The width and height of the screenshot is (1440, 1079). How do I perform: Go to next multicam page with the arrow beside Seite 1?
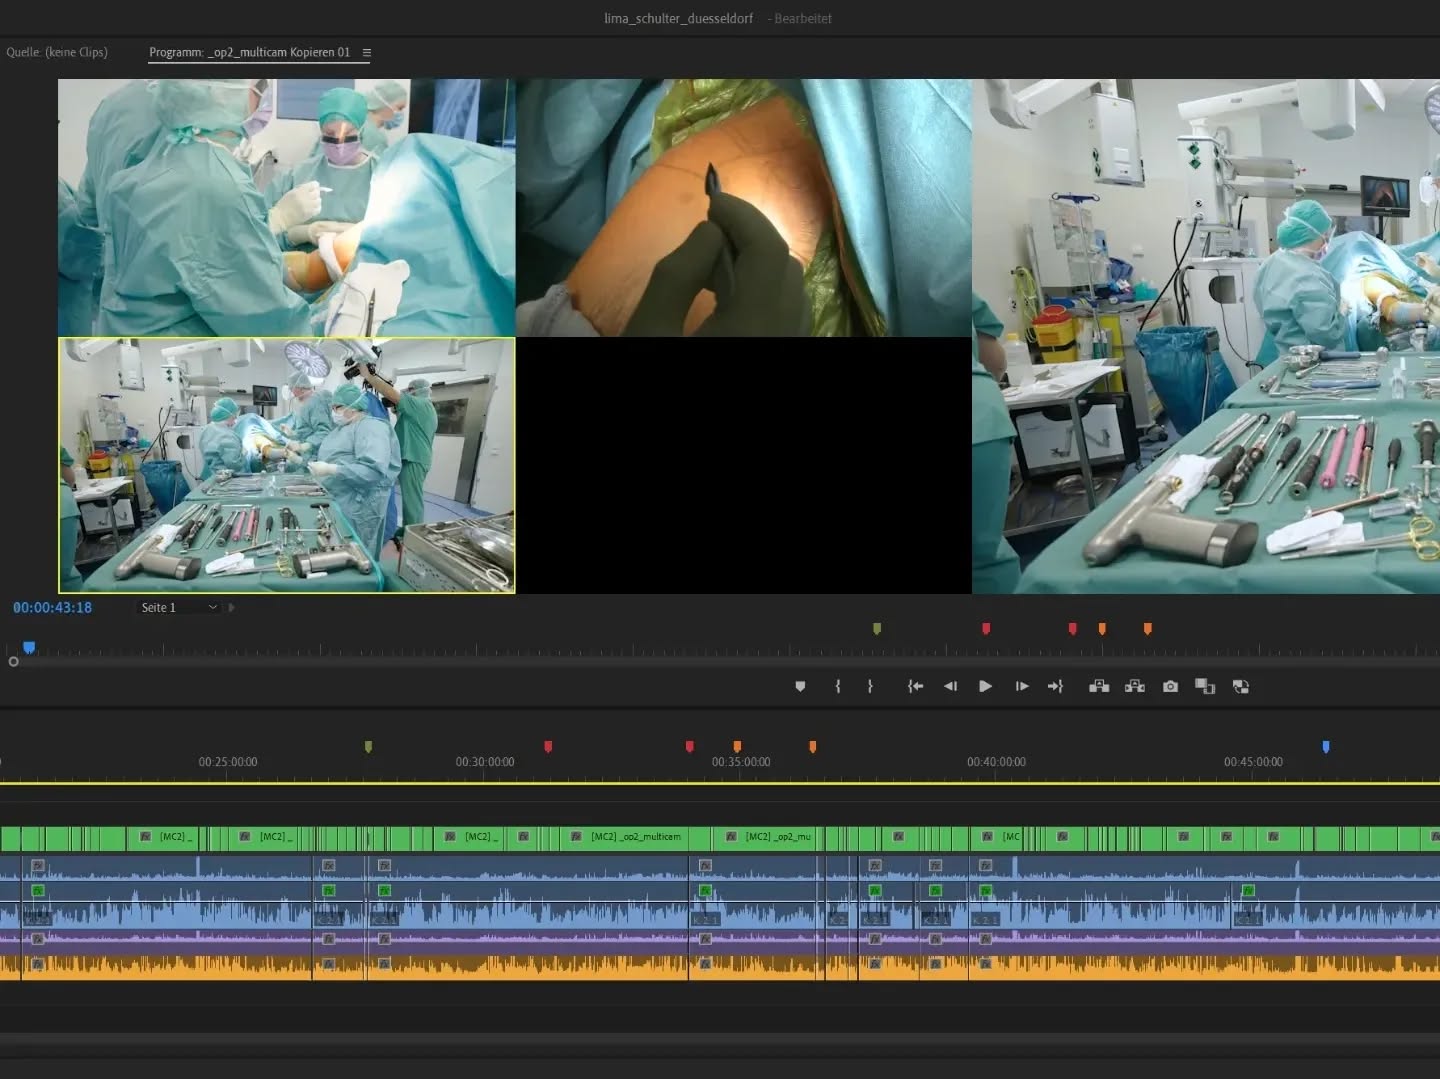[231, 607]
